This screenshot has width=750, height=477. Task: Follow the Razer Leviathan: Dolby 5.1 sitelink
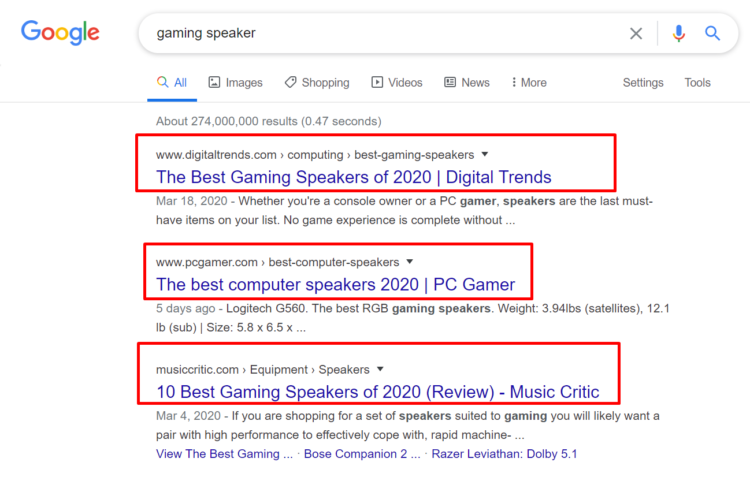click(504, 454)
